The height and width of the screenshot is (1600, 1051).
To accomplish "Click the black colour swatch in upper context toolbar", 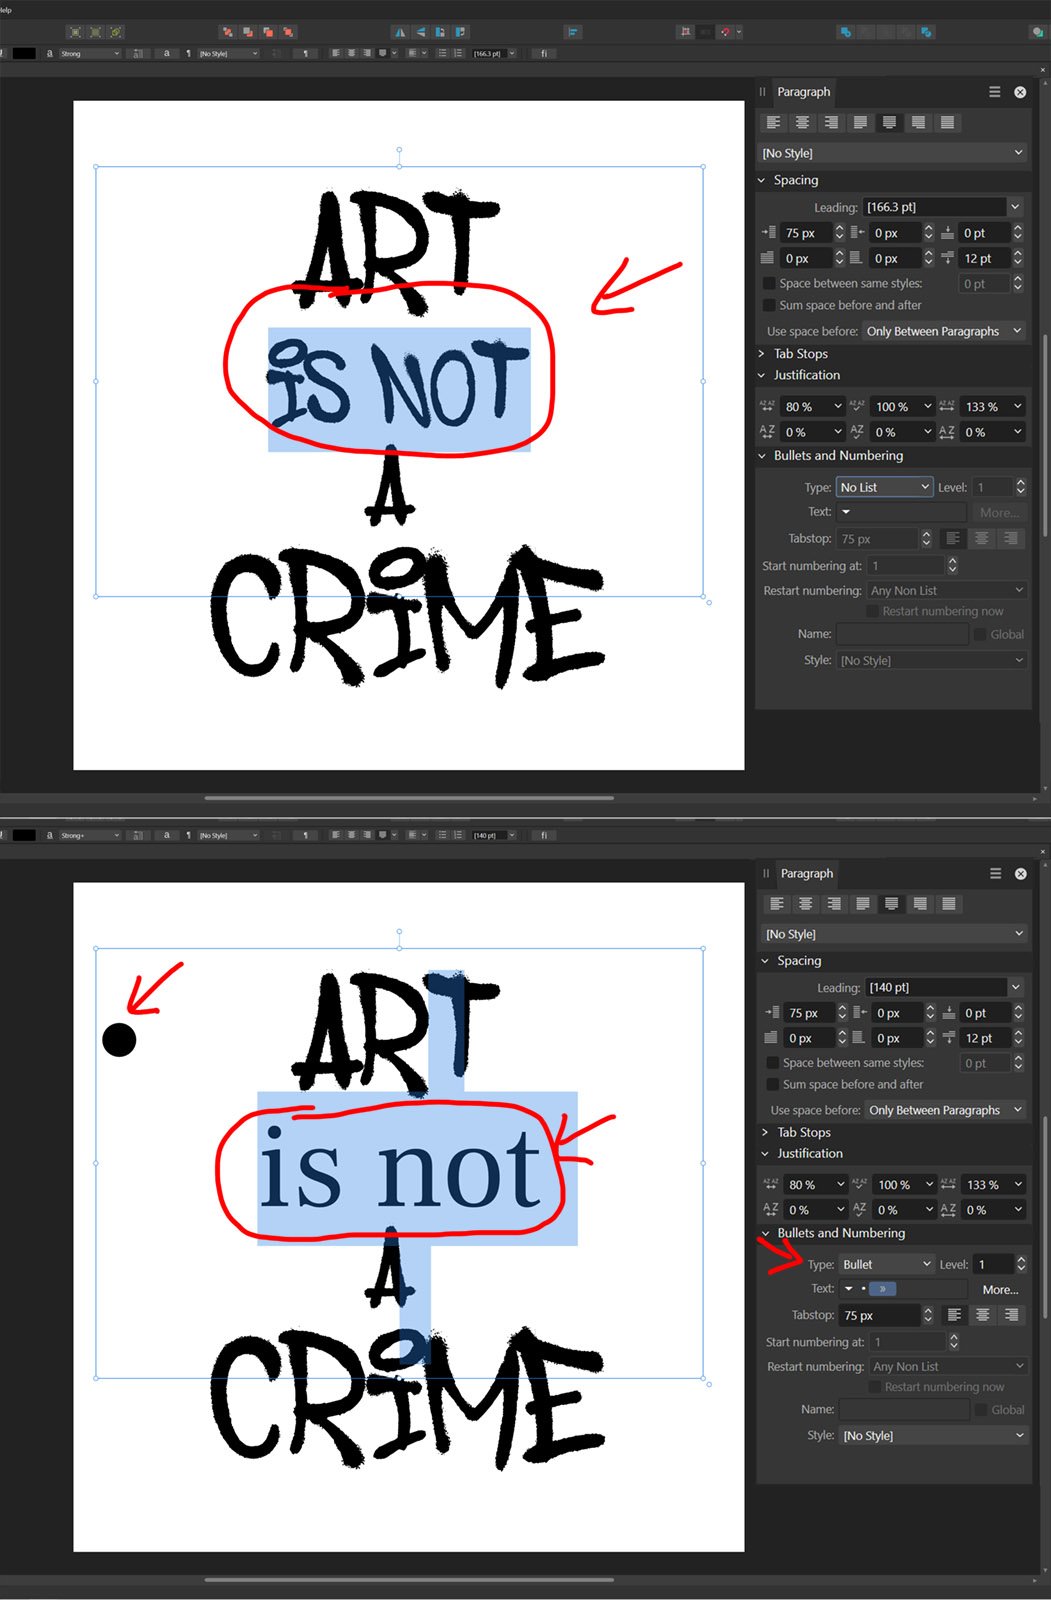I will pyautogui.click(x=24, y=53).
